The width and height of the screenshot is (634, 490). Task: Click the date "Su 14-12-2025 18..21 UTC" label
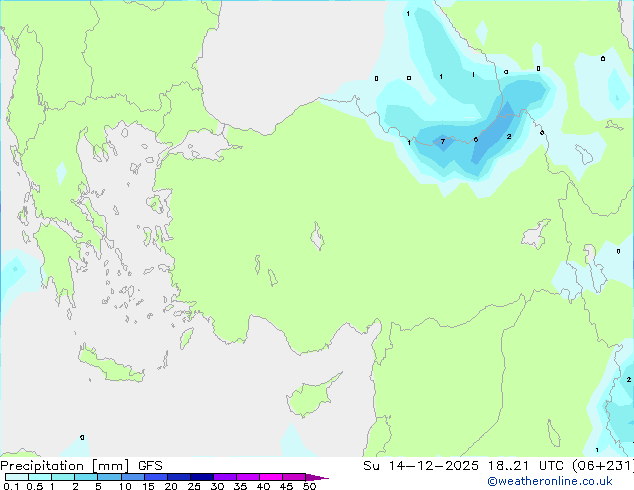[x=463, y=466]
